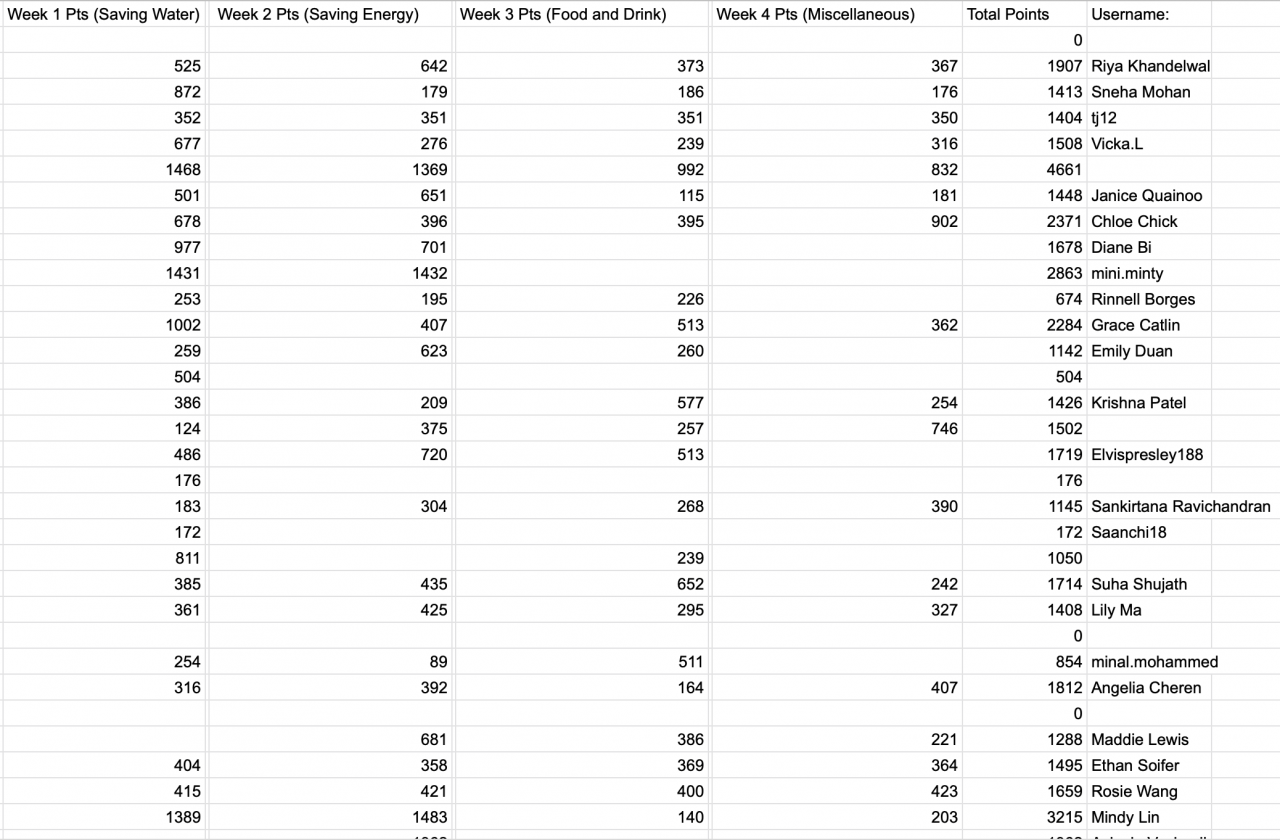The width and height of the screenshot is (1280, 840).
Task: Select the cell containing Sneha Mohan
Action: (1141, 92)
